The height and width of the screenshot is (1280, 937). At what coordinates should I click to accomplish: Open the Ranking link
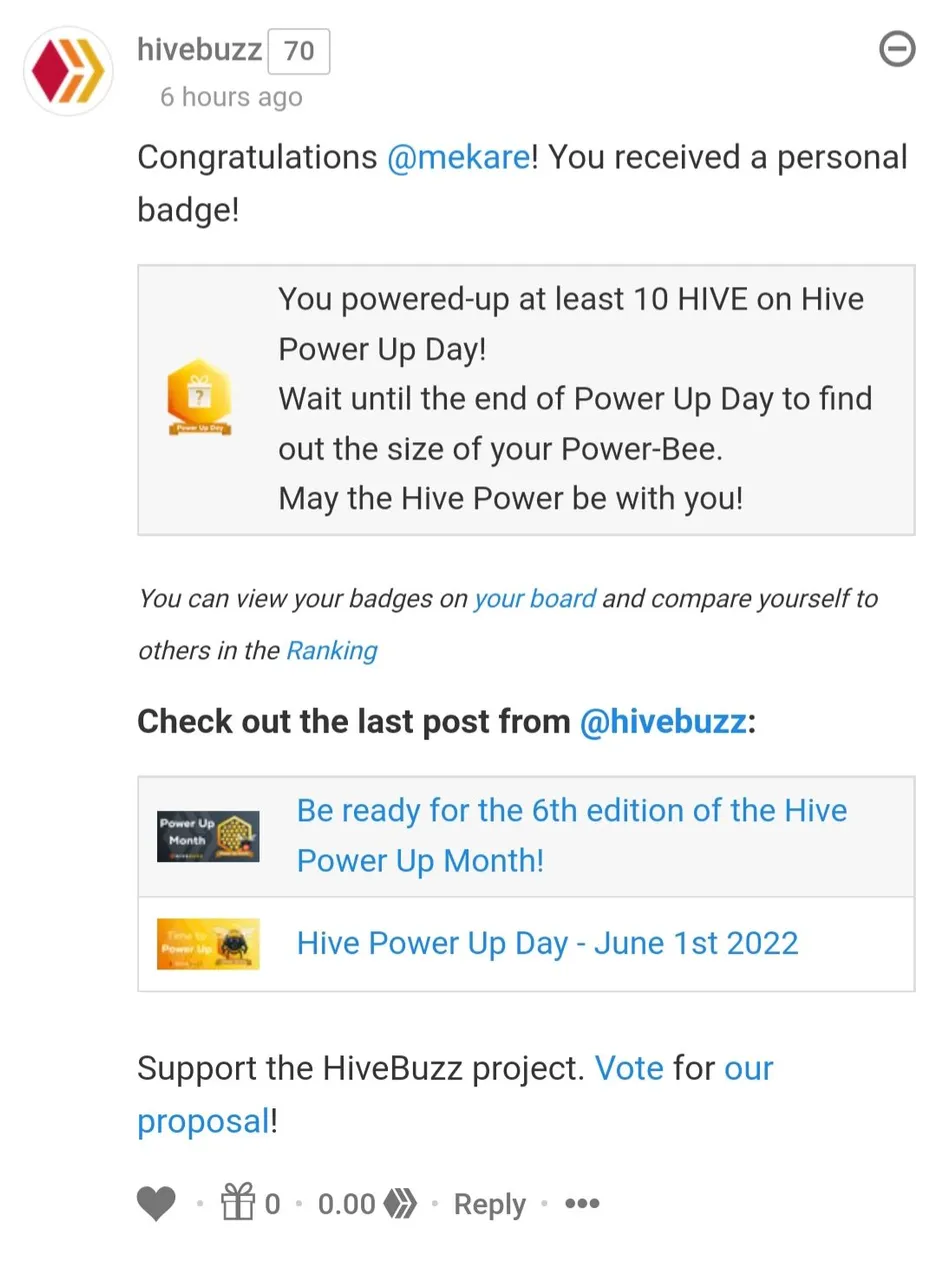click(x=332, y=651)
